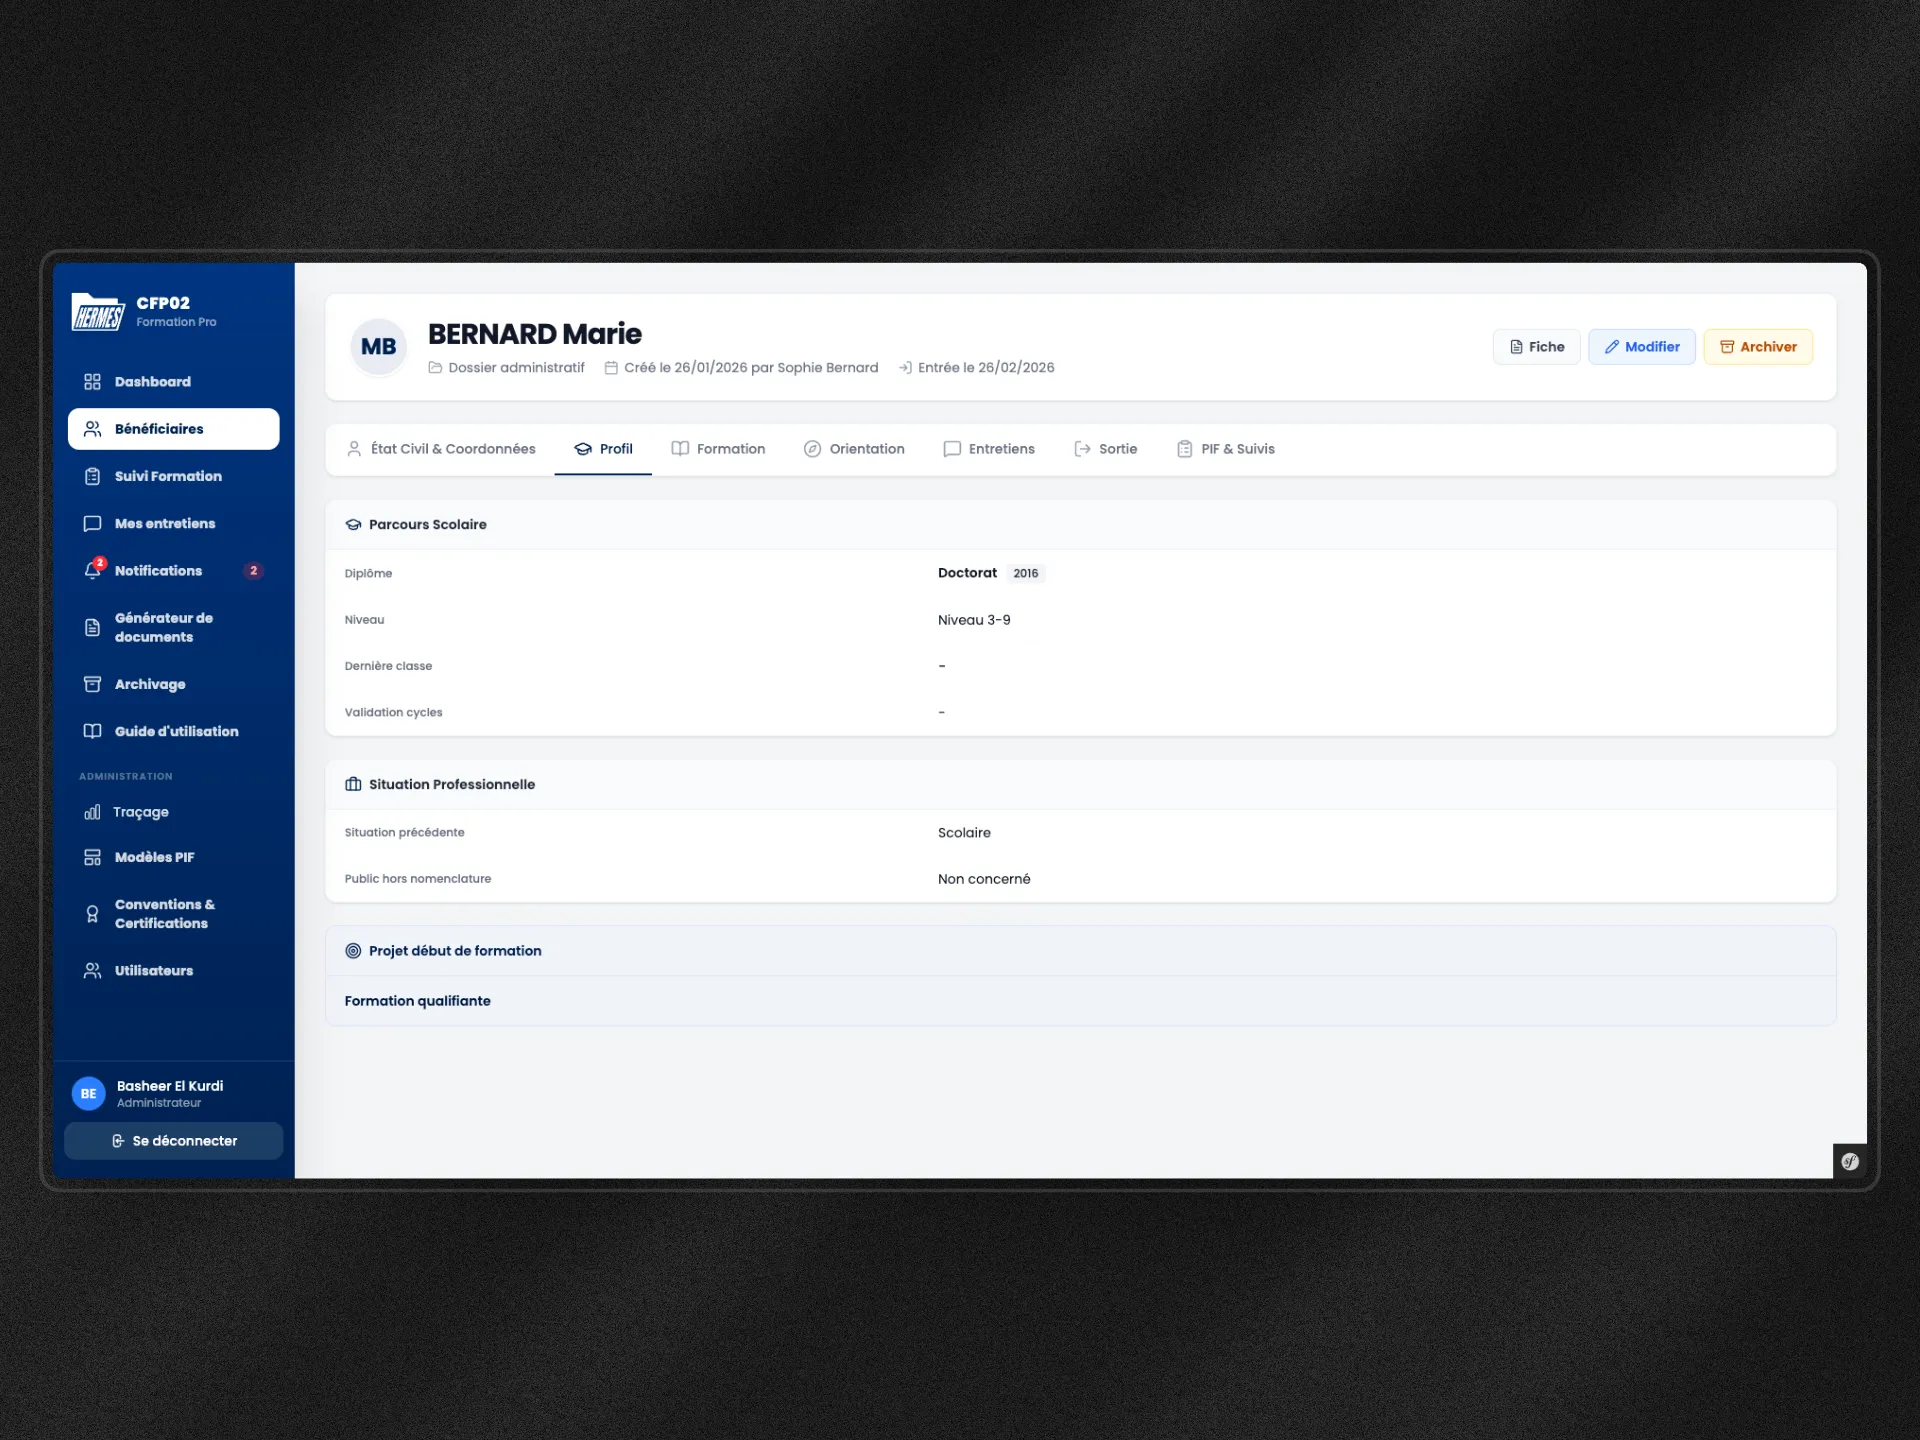Viewport: 1920px width, 1440px height.
Task: Click the CFP02 Formation Pro title
Action: point(176,311)
